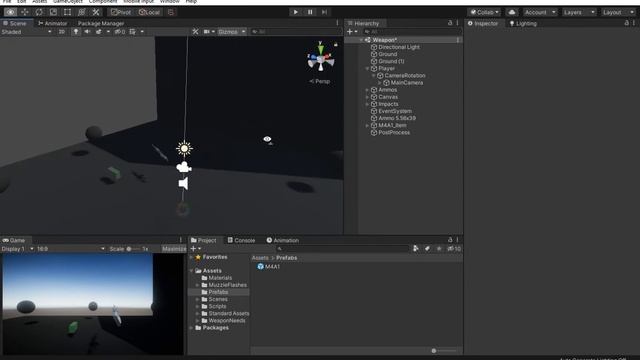Open the Gizmos dropdown
Screen dimensions: 640x360
pos(232,31)
